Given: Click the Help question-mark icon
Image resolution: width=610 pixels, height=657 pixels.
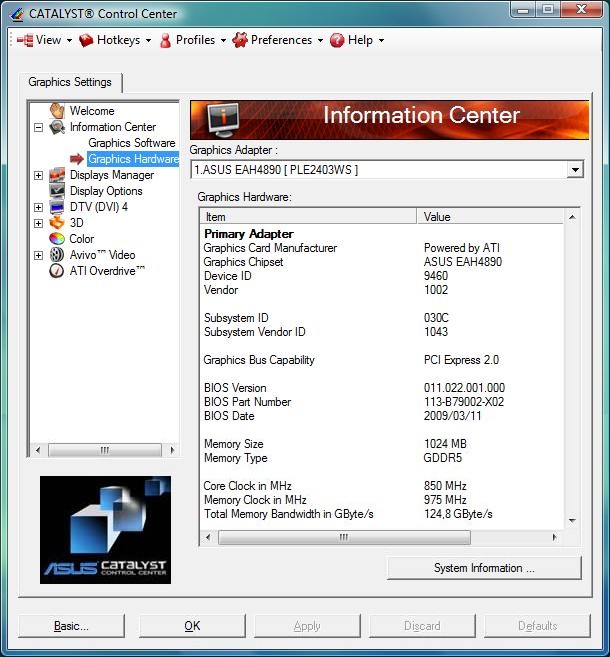Looking at the screenshot, I should 337,40.
